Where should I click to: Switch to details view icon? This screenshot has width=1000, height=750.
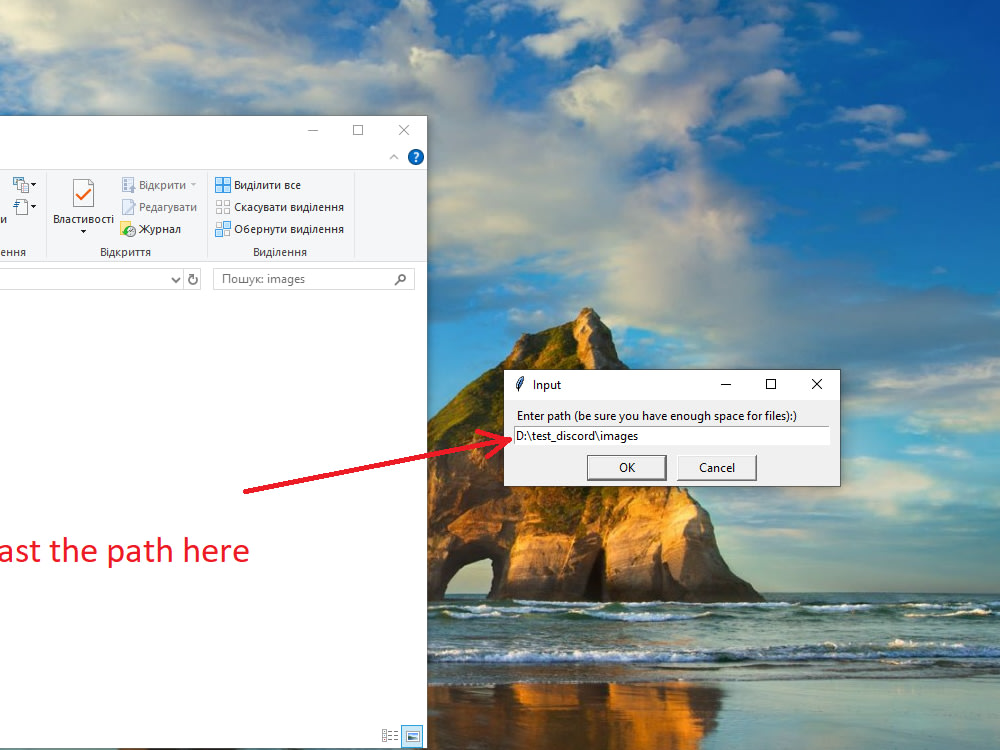[390, 736]
